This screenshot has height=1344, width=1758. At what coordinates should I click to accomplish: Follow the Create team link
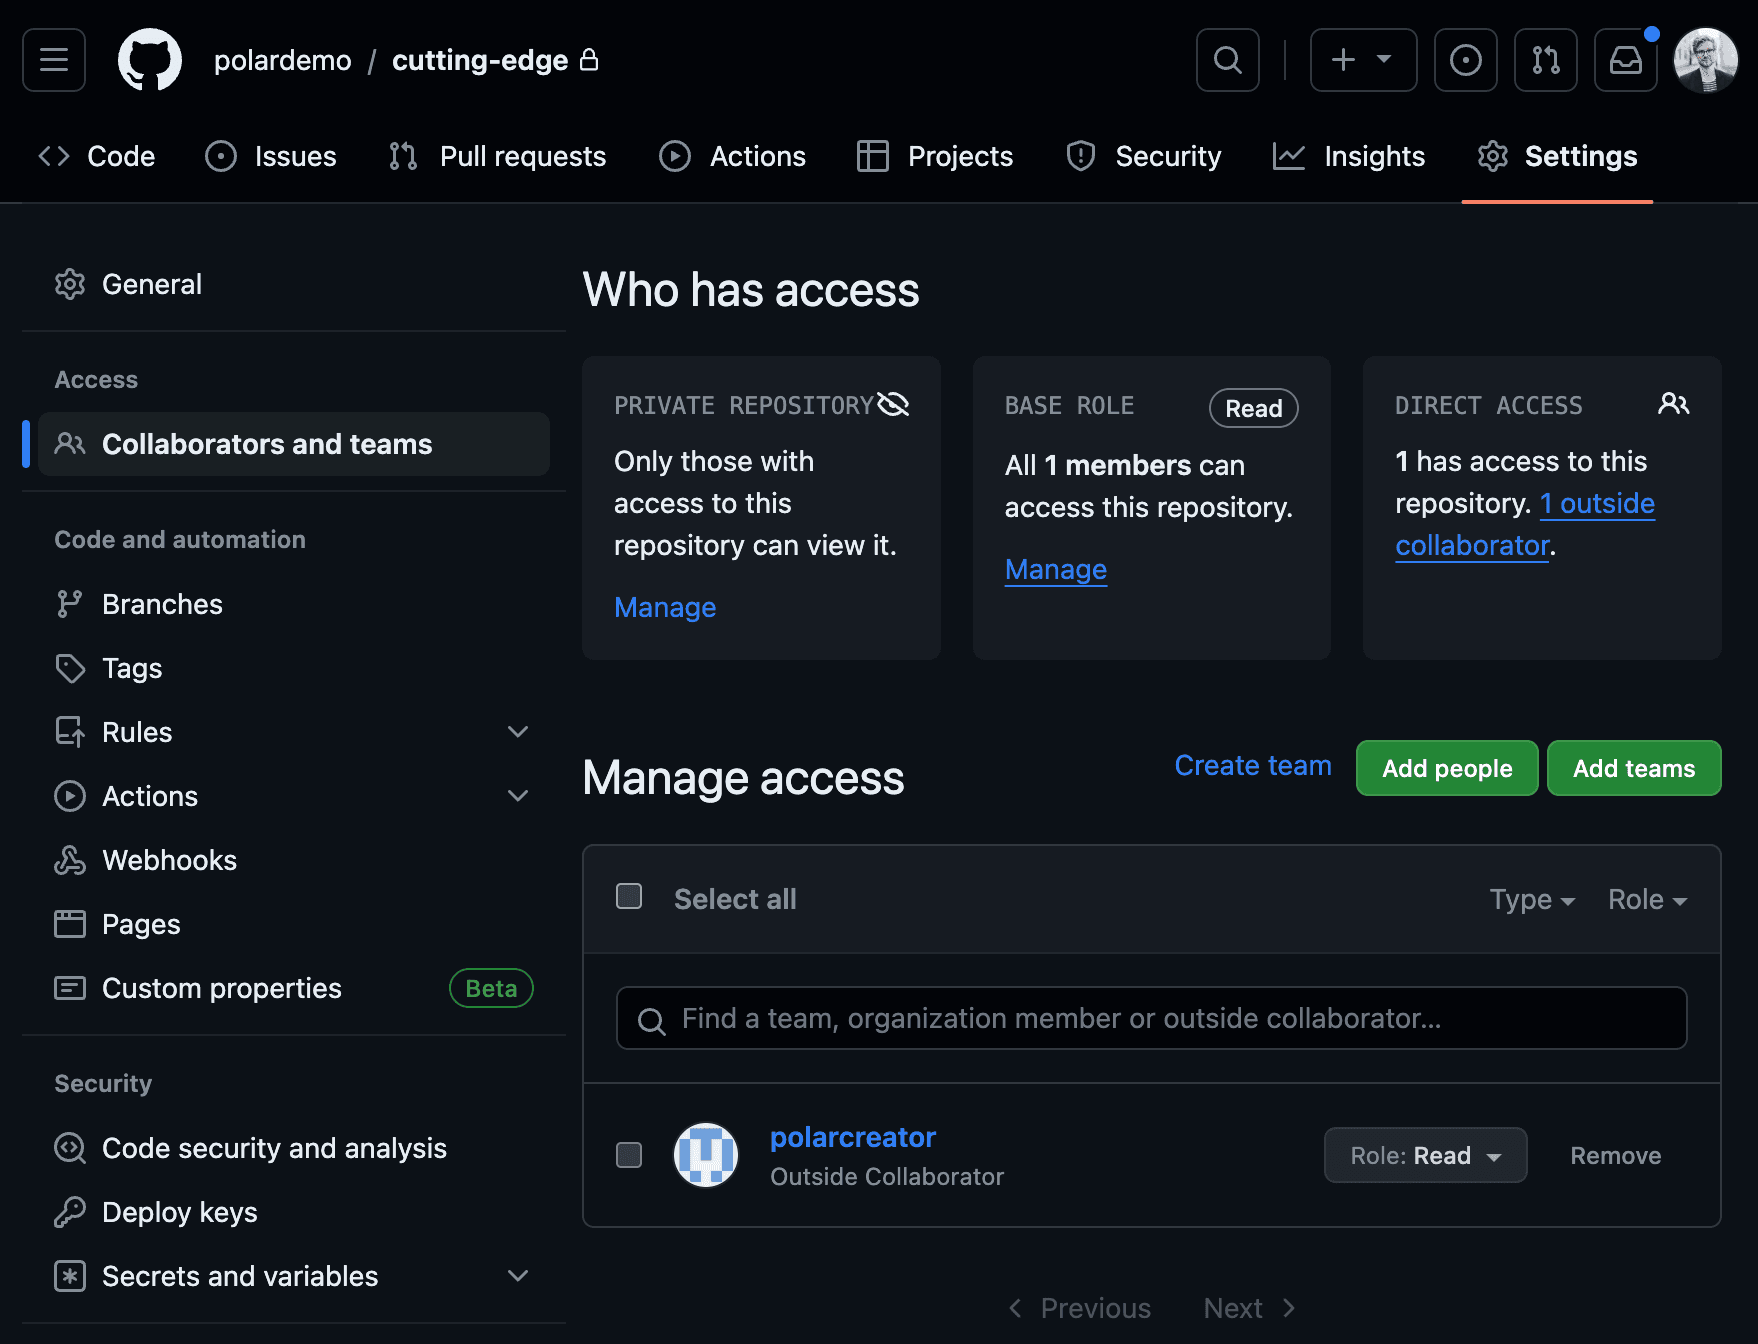[1252, 765]
